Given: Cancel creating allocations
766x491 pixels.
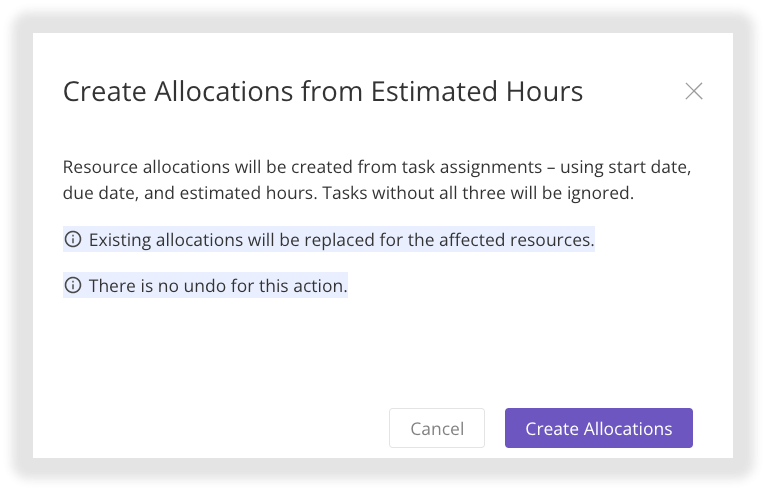Looking at the screenshot, I should (x=437, y=428).
